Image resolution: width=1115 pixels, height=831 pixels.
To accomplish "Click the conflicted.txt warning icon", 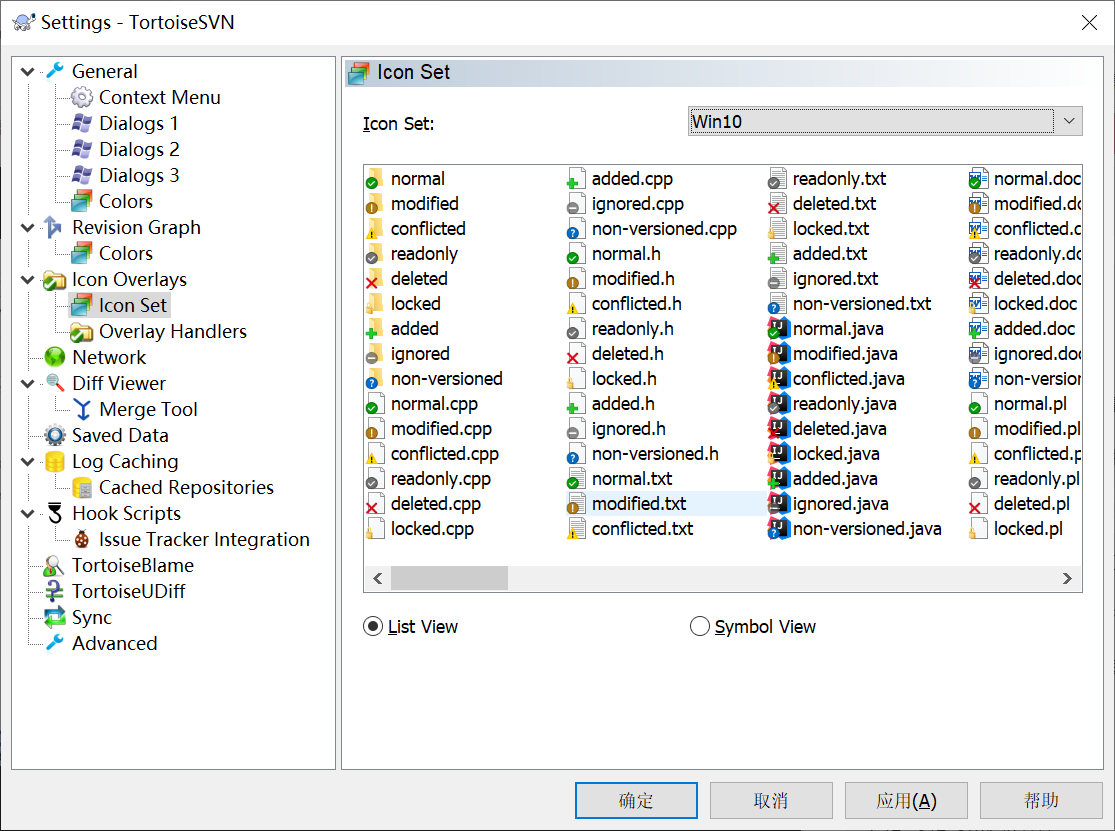I will coord(576,529).
